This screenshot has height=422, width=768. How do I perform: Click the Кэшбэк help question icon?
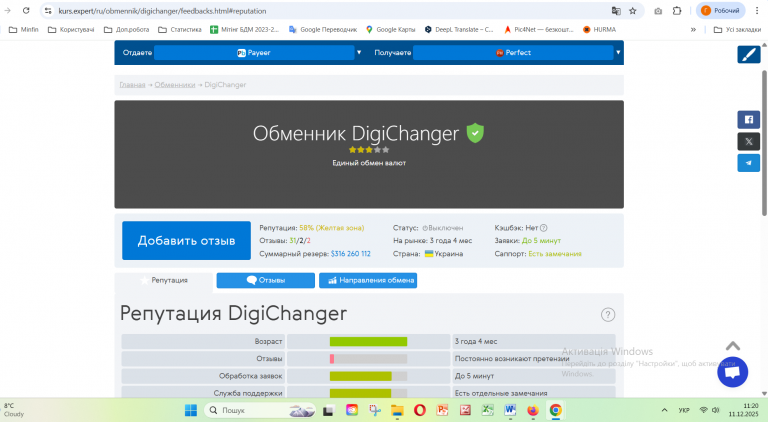[544, 228]
